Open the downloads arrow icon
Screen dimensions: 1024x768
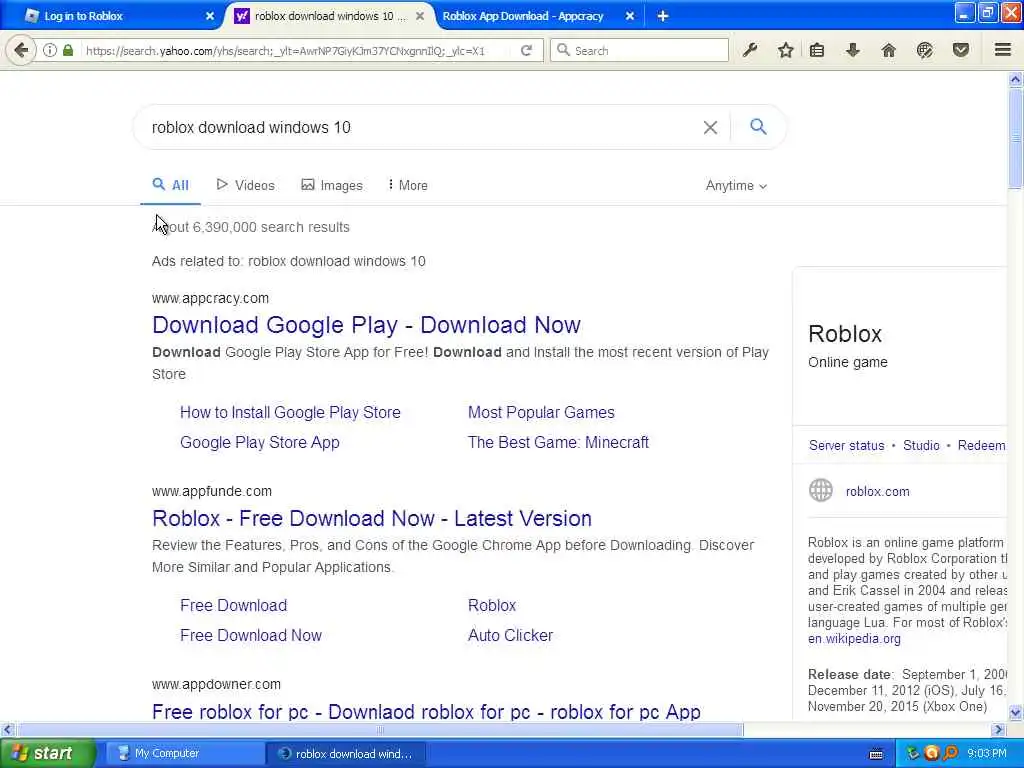tap(853, 50)
